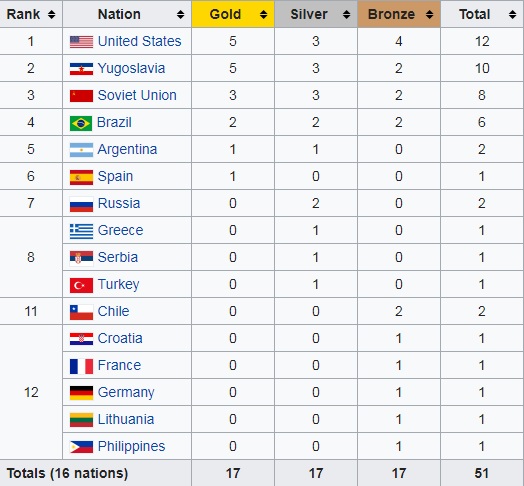This screenshot has height=486, width=524.
Task: Click the Turkey flag icon
Action: point(81,285)
